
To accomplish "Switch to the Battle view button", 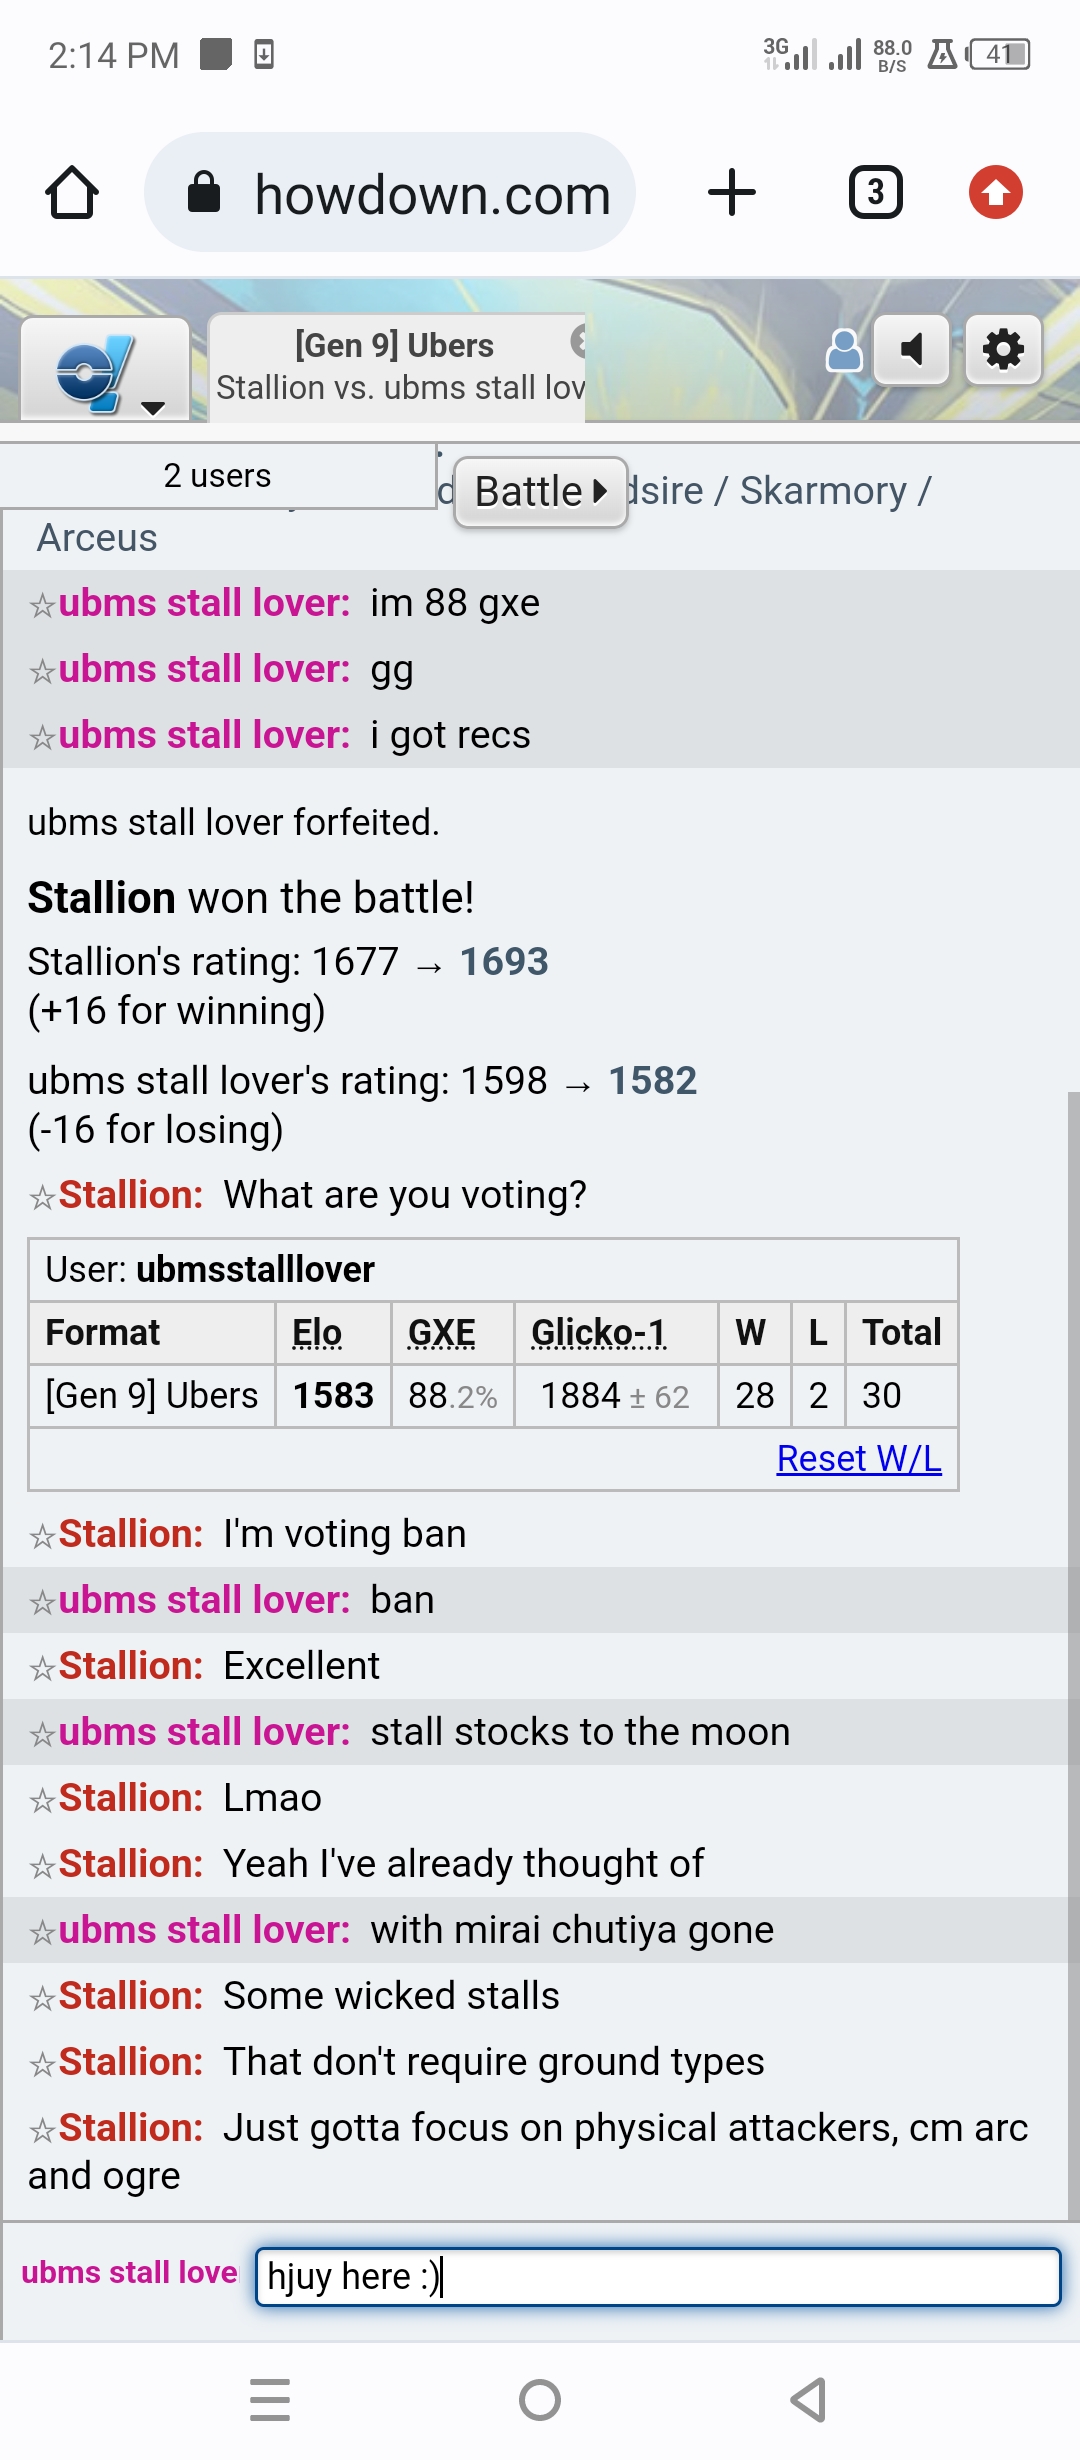I will 541,492.
